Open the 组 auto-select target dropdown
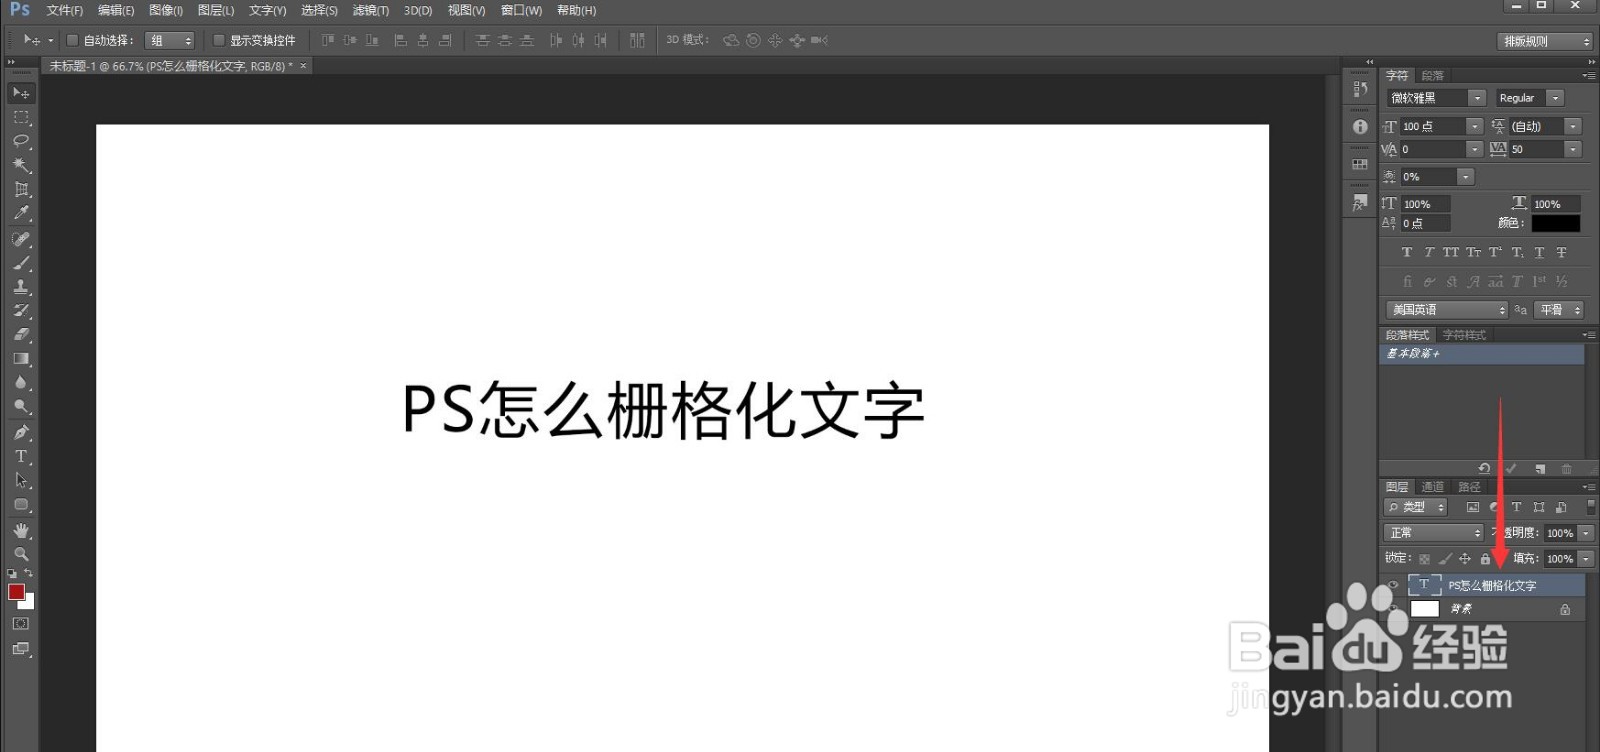The width and height of the screenshot is (1600, 752). (169, 41)
